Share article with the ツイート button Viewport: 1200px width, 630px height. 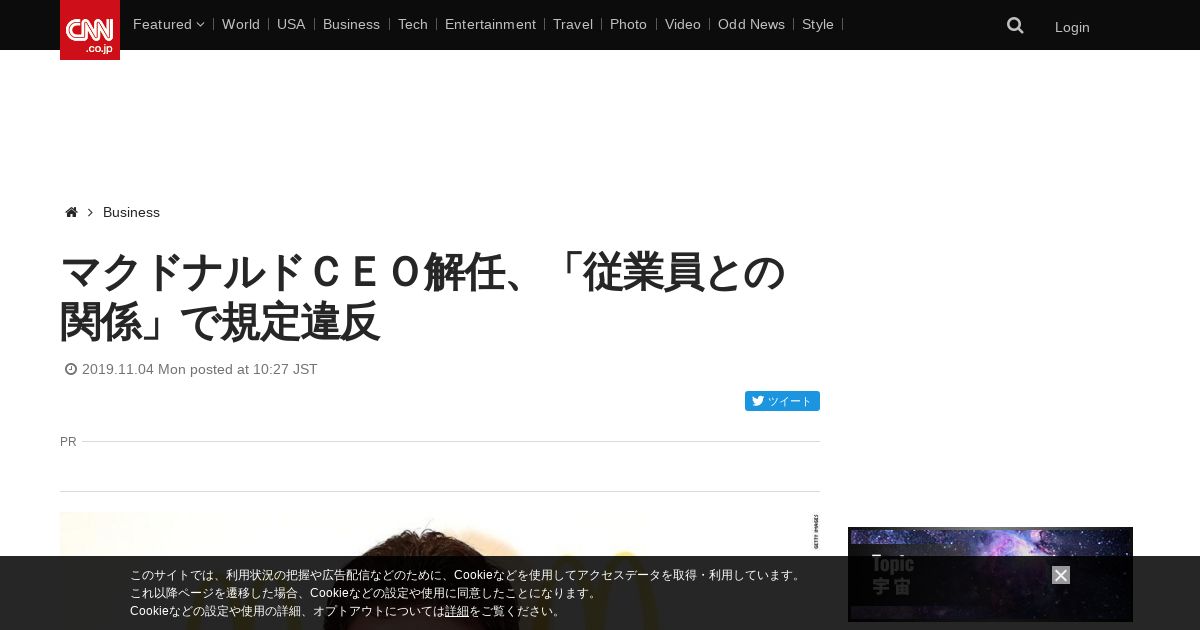click(782, 401)
